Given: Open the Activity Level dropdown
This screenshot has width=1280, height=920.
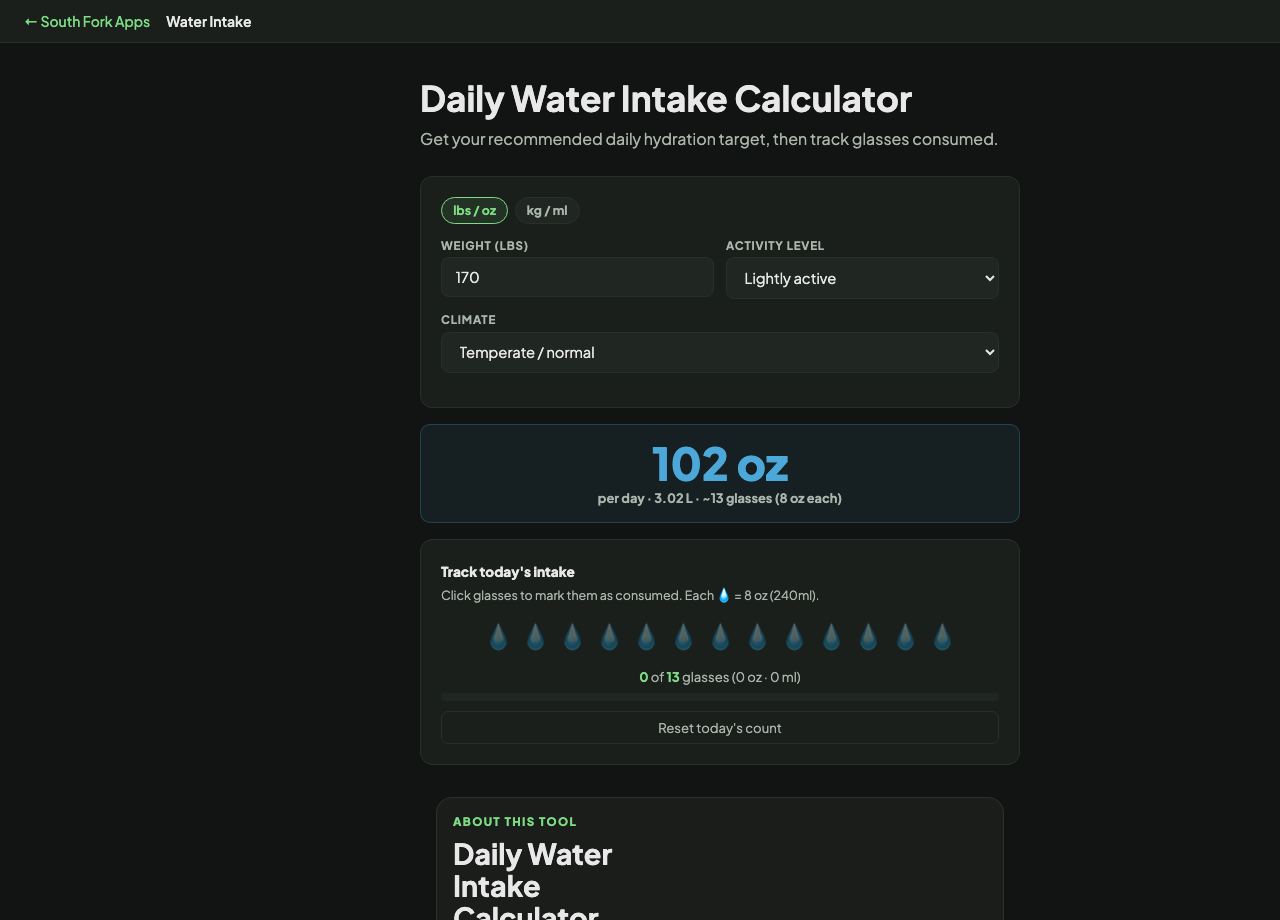Looking at the screenshot, I should point(862,278).
